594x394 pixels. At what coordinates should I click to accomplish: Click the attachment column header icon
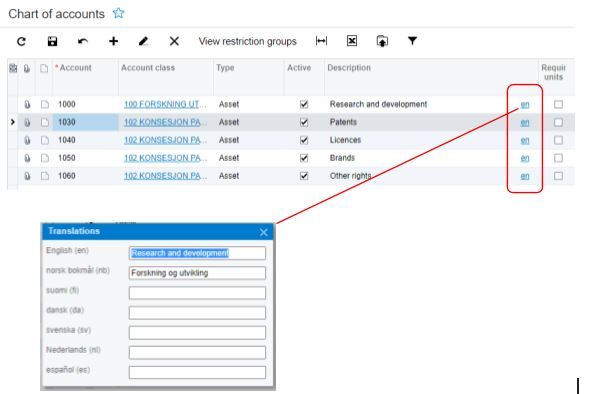pos(27,69)
